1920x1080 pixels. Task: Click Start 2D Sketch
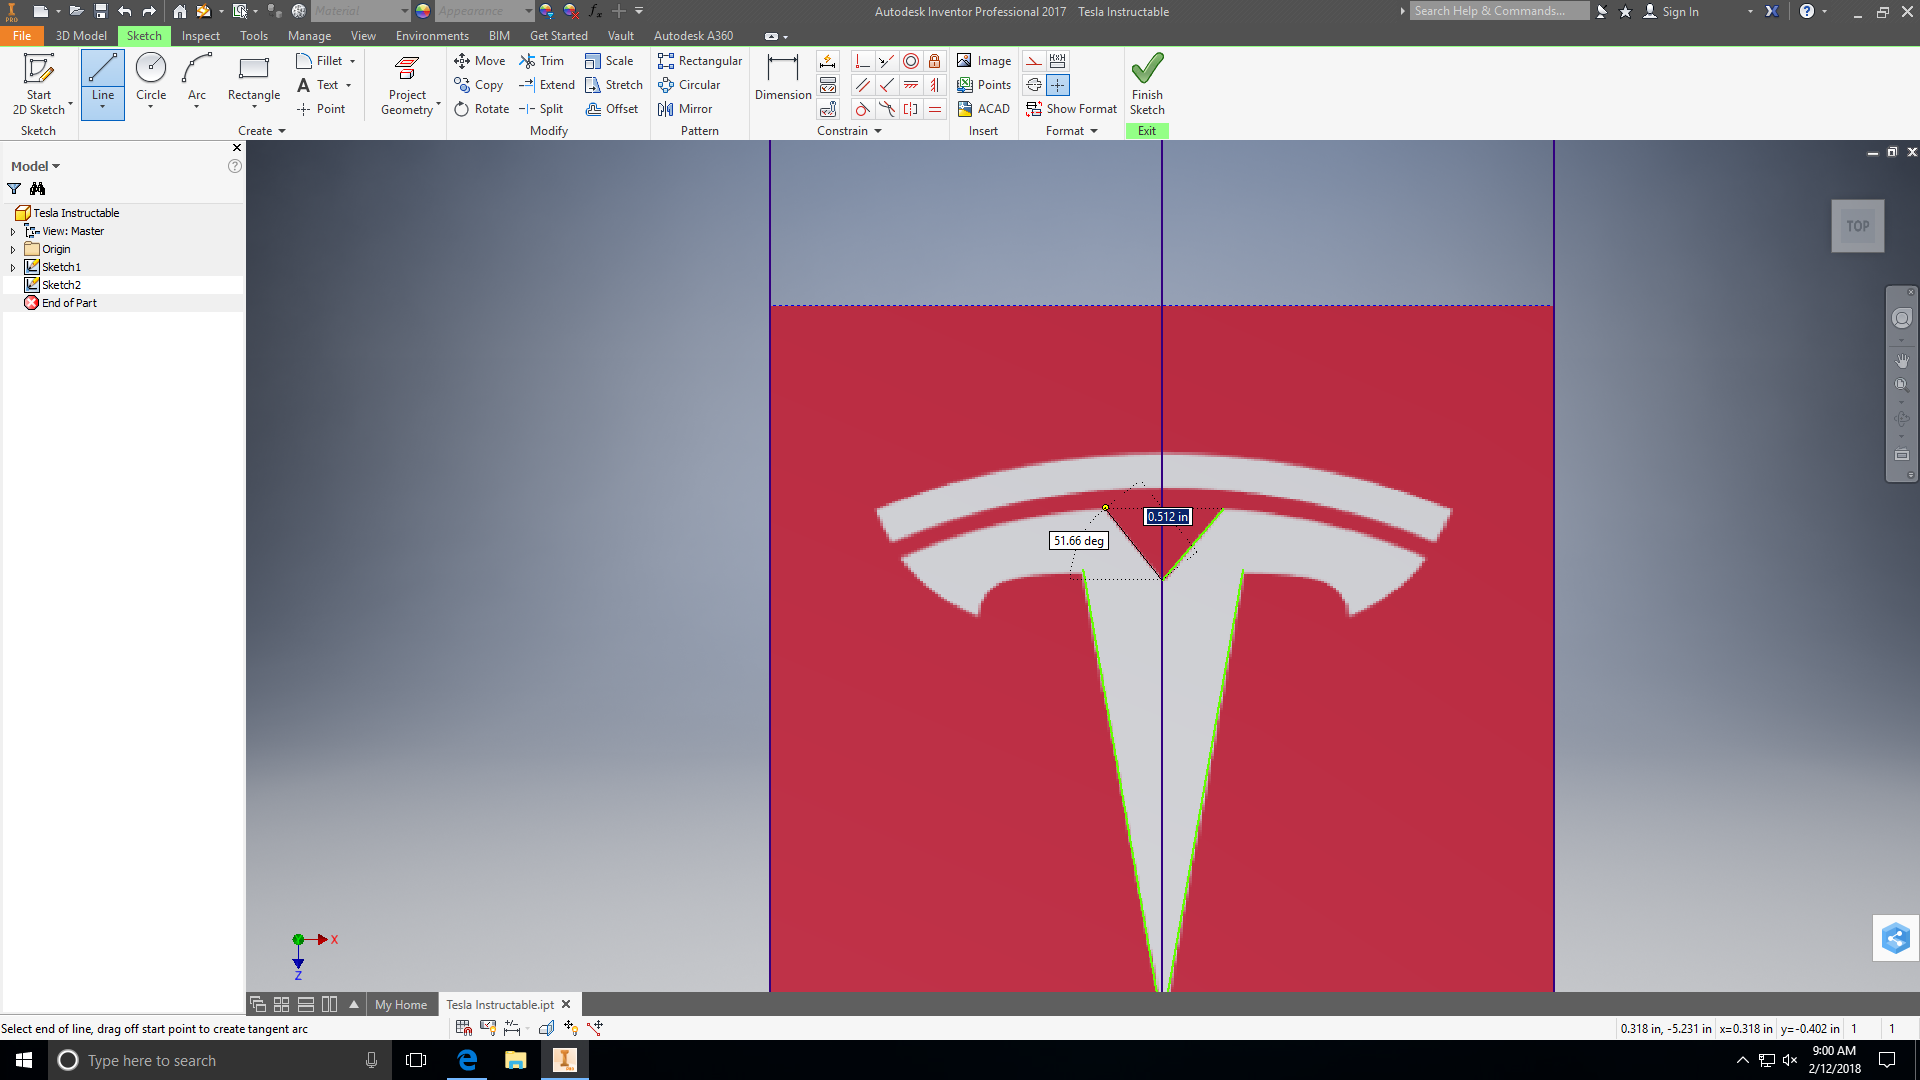pos(39,84)
